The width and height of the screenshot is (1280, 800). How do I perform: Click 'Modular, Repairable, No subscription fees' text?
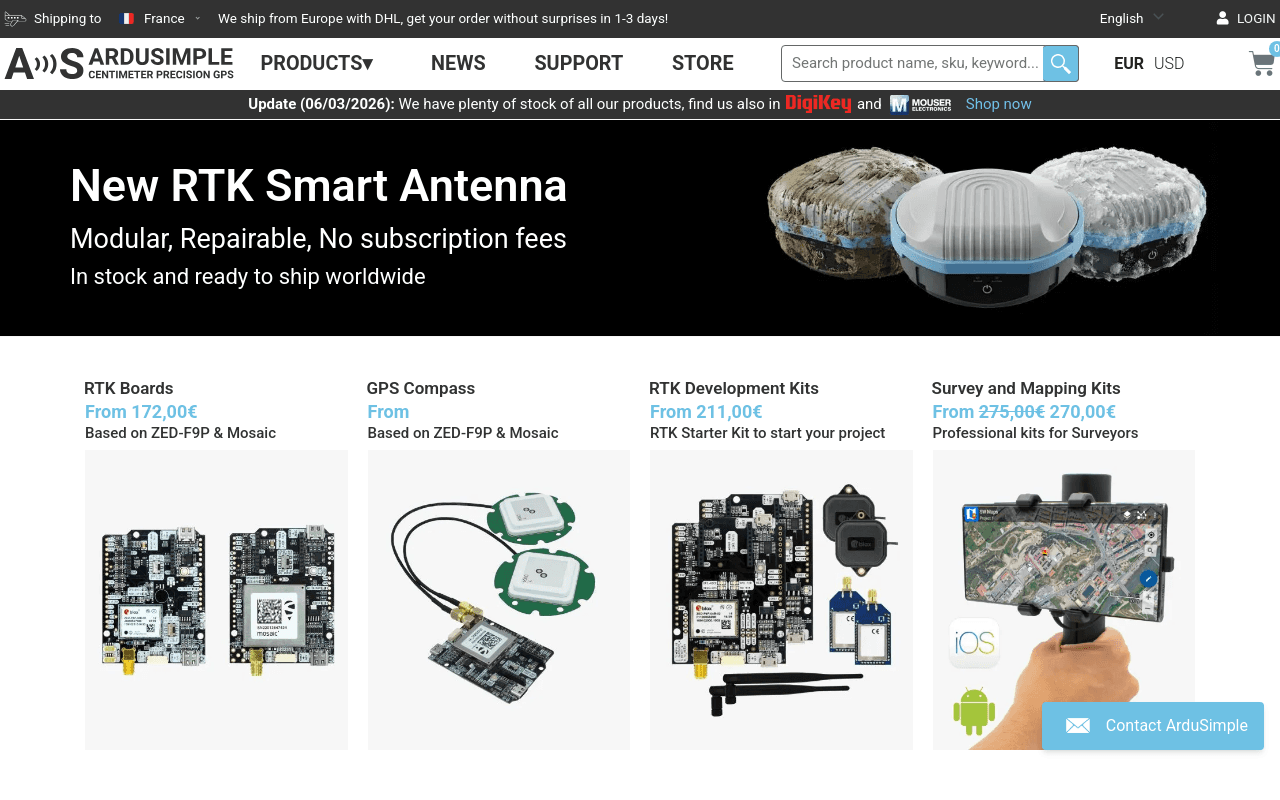(x=318, y=239)
